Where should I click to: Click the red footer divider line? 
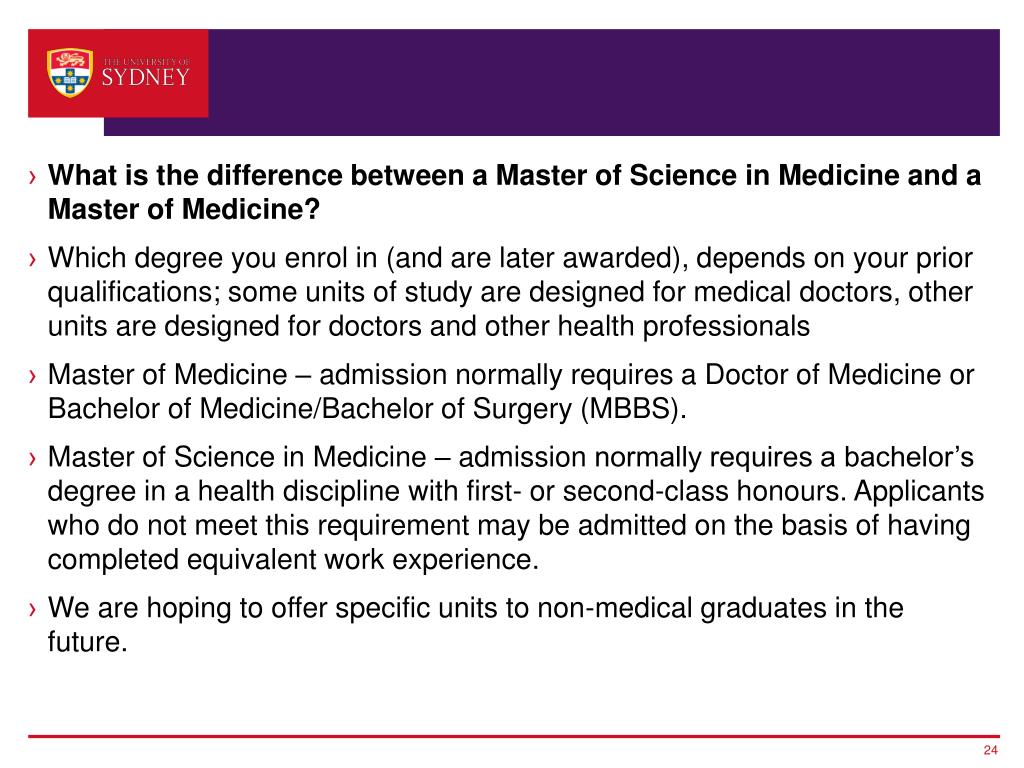(x=512, y=737)
